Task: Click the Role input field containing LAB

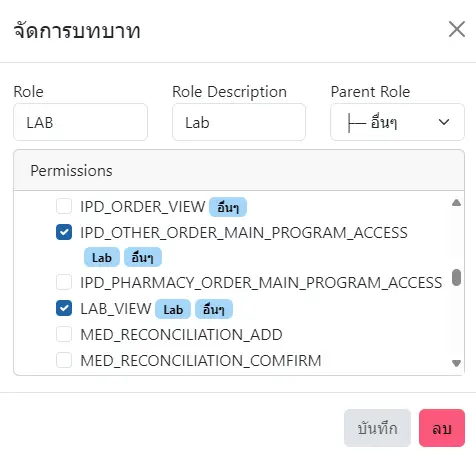Action: pos(80,122)
